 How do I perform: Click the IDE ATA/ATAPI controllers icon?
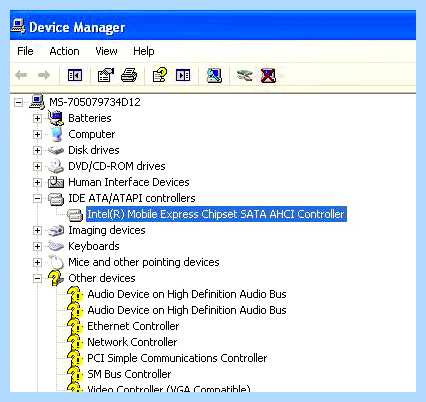click(56, 199)
